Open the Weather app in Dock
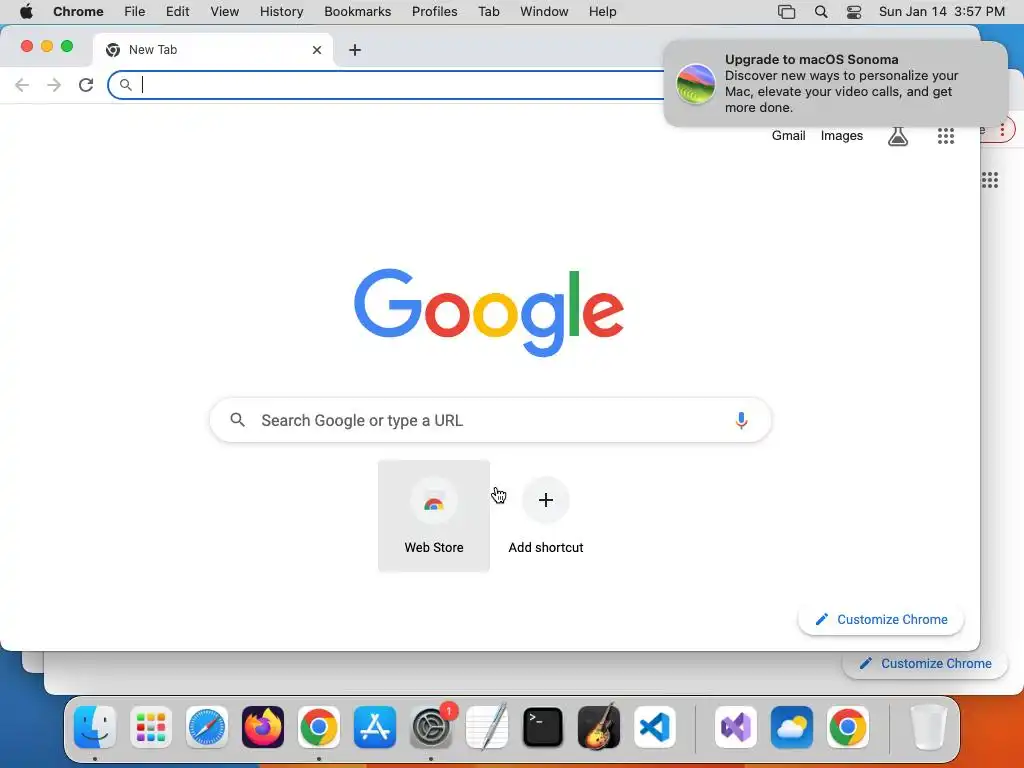The image size is (1024, 768). click(792, 727)
